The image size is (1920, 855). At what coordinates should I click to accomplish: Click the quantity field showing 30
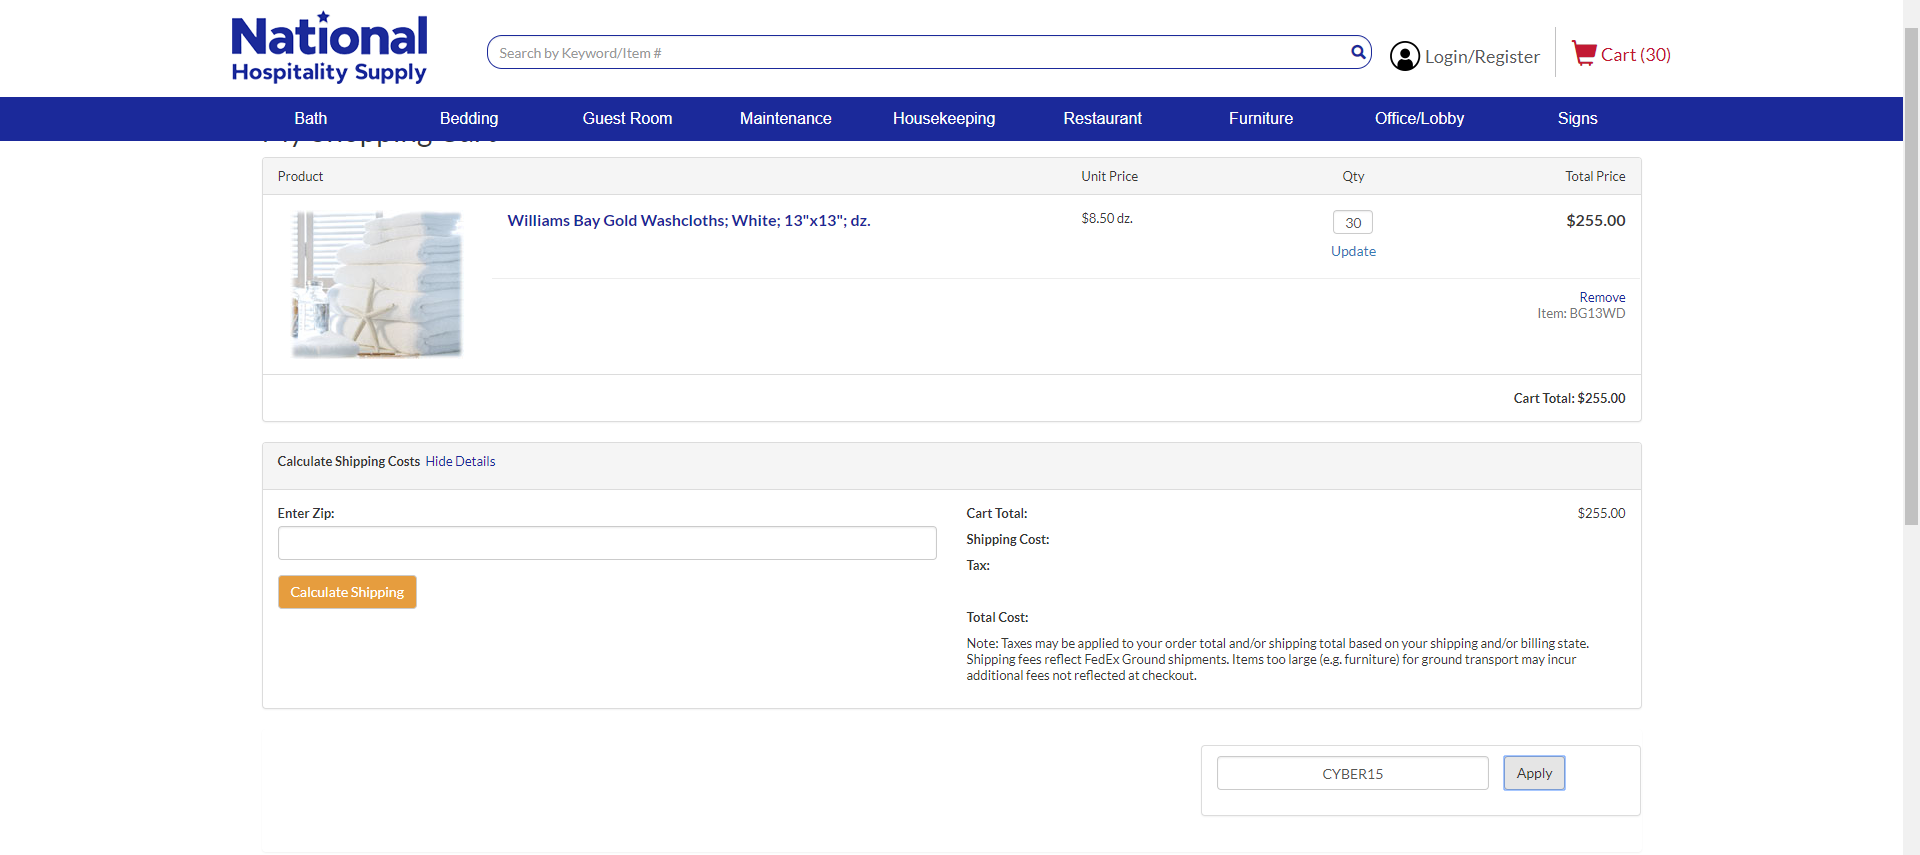pos(1353,222)
